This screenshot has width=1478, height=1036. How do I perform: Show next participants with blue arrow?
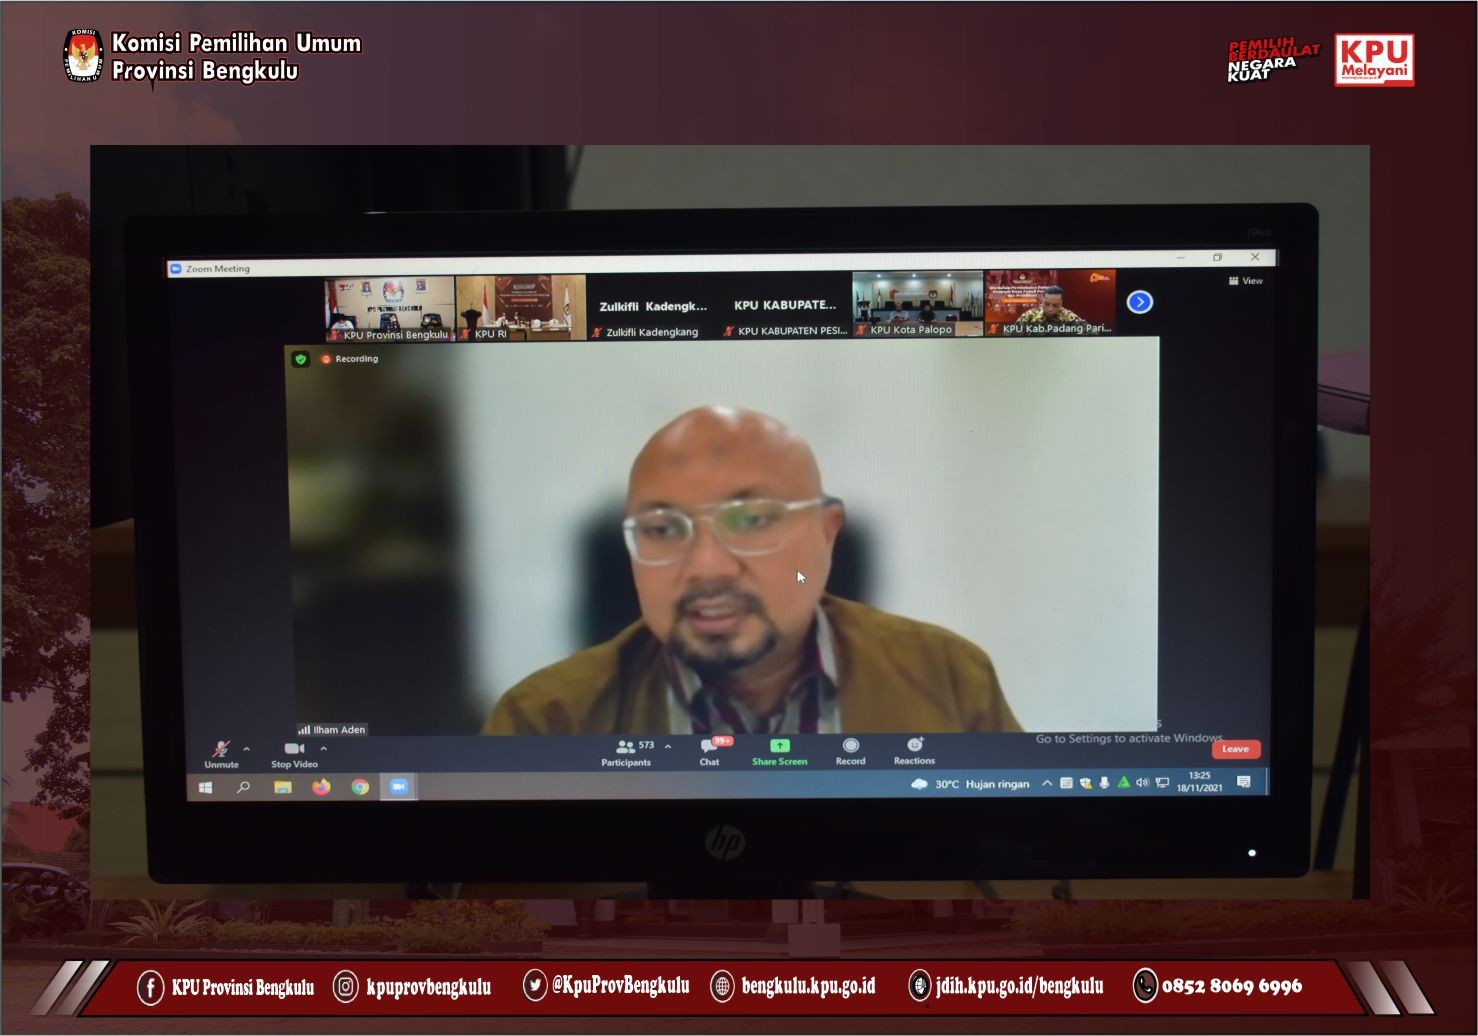click(x=1139, y=302)
